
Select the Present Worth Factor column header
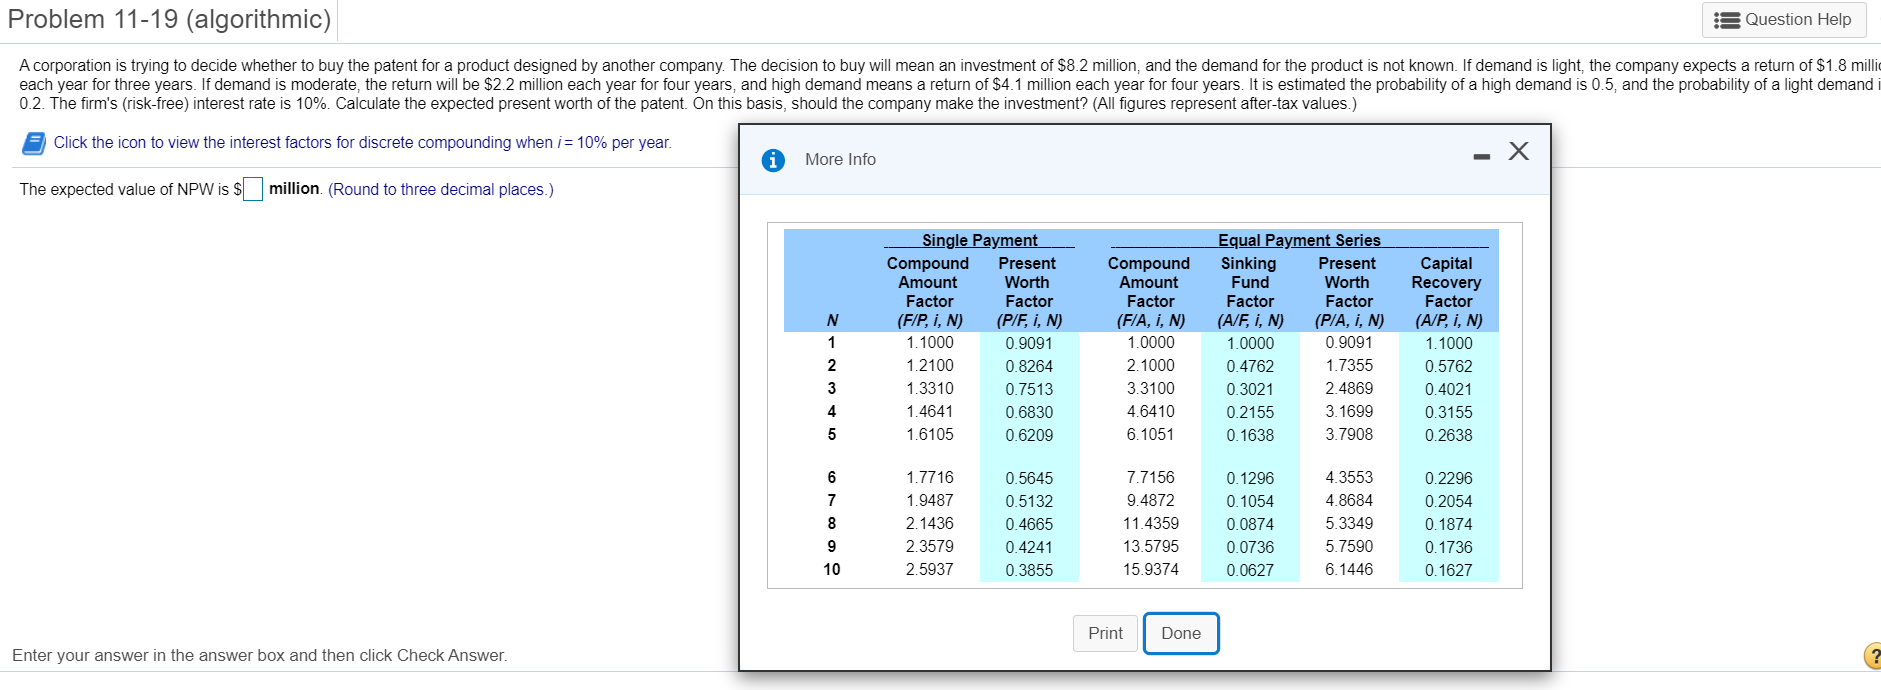[x=1028, y=282]
